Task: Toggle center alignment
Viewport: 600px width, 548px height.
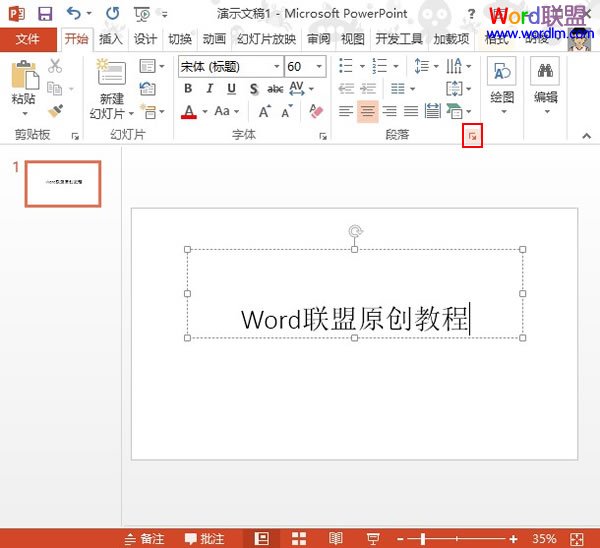Action: pyautogui.click(x=368, y=111)
